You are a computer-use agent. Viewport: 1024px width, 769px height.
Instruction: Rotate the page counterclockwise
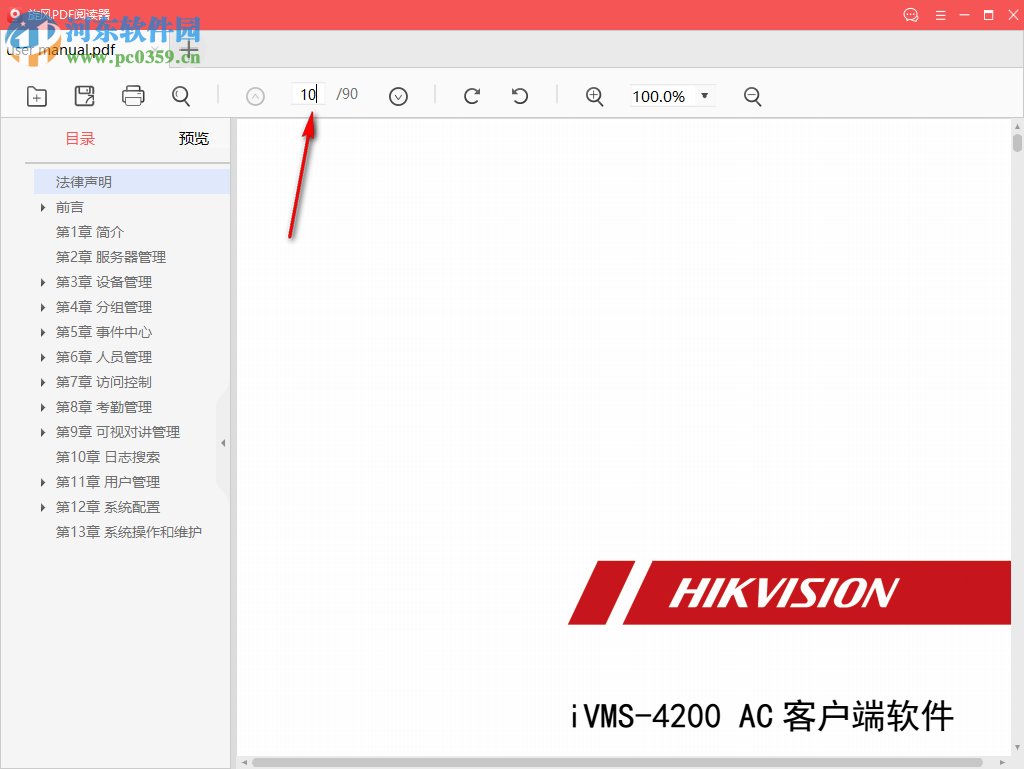pyautogui.click(x=520, y=97)
